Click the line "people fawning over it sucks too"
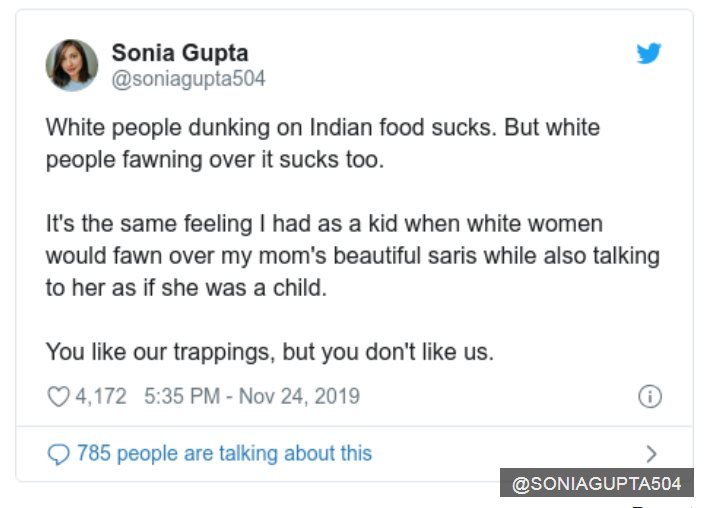 coord(214,160)
